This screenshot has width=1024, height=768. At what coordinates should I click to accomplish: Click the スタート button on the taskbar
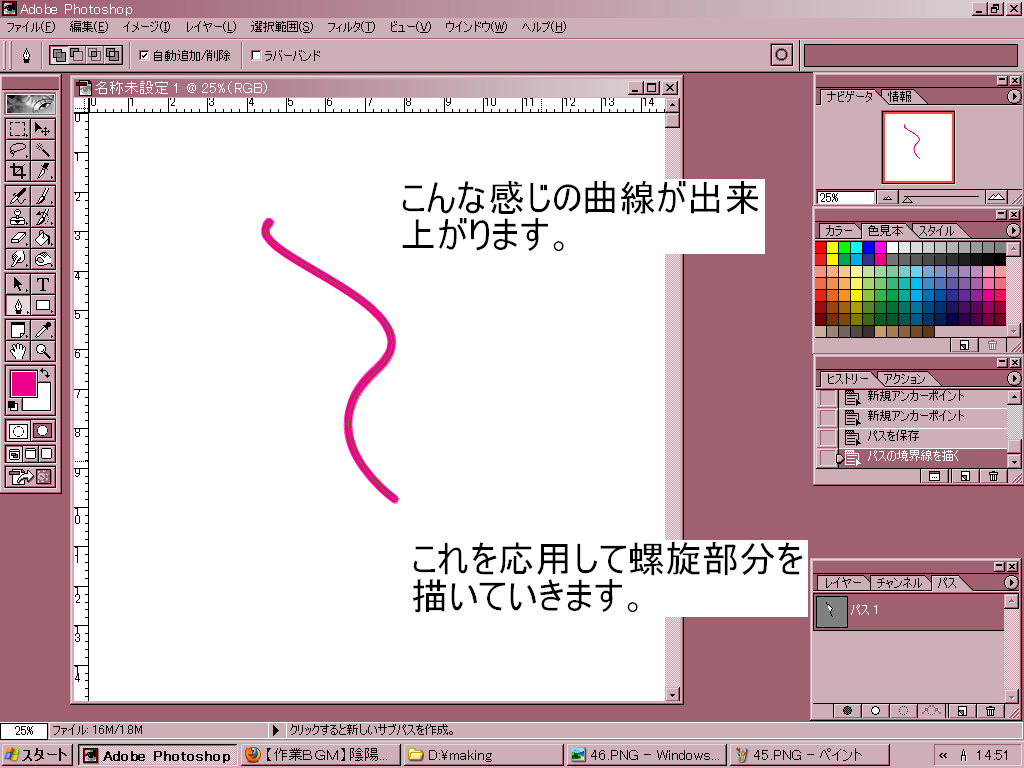[x=37, y=755]
